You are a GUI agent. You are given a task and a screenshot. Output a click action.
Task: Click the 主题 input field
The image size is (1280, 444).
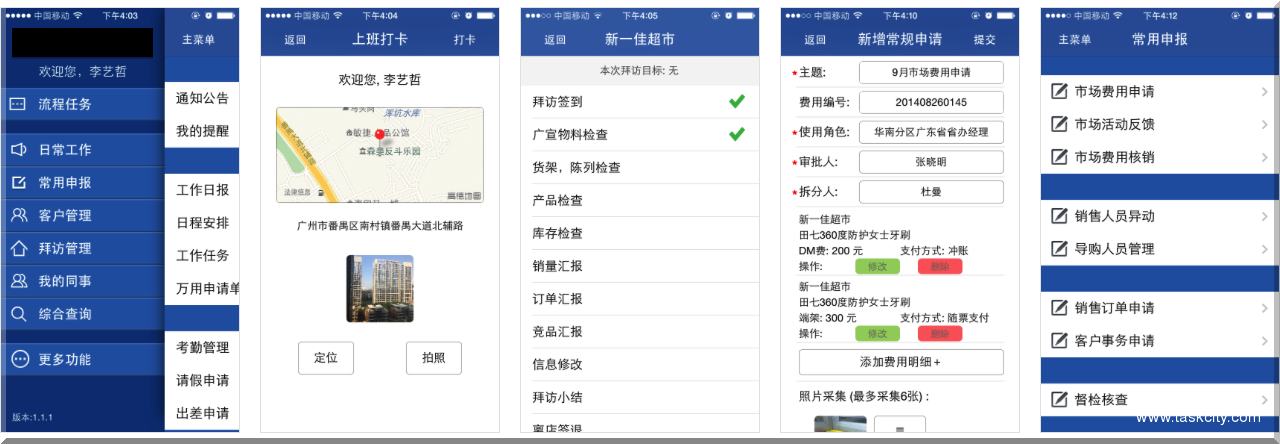pyautogui.click(x=931, y=73)
